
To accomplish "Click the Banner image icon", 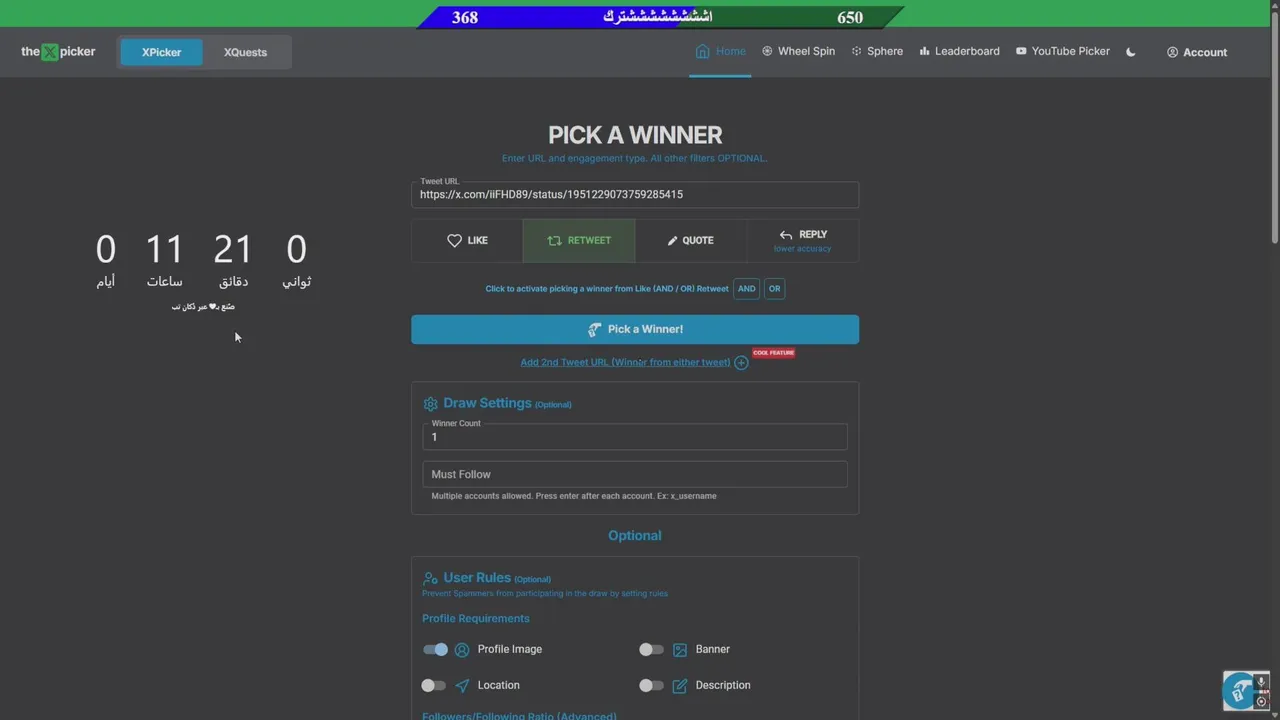I will point(680,650).
